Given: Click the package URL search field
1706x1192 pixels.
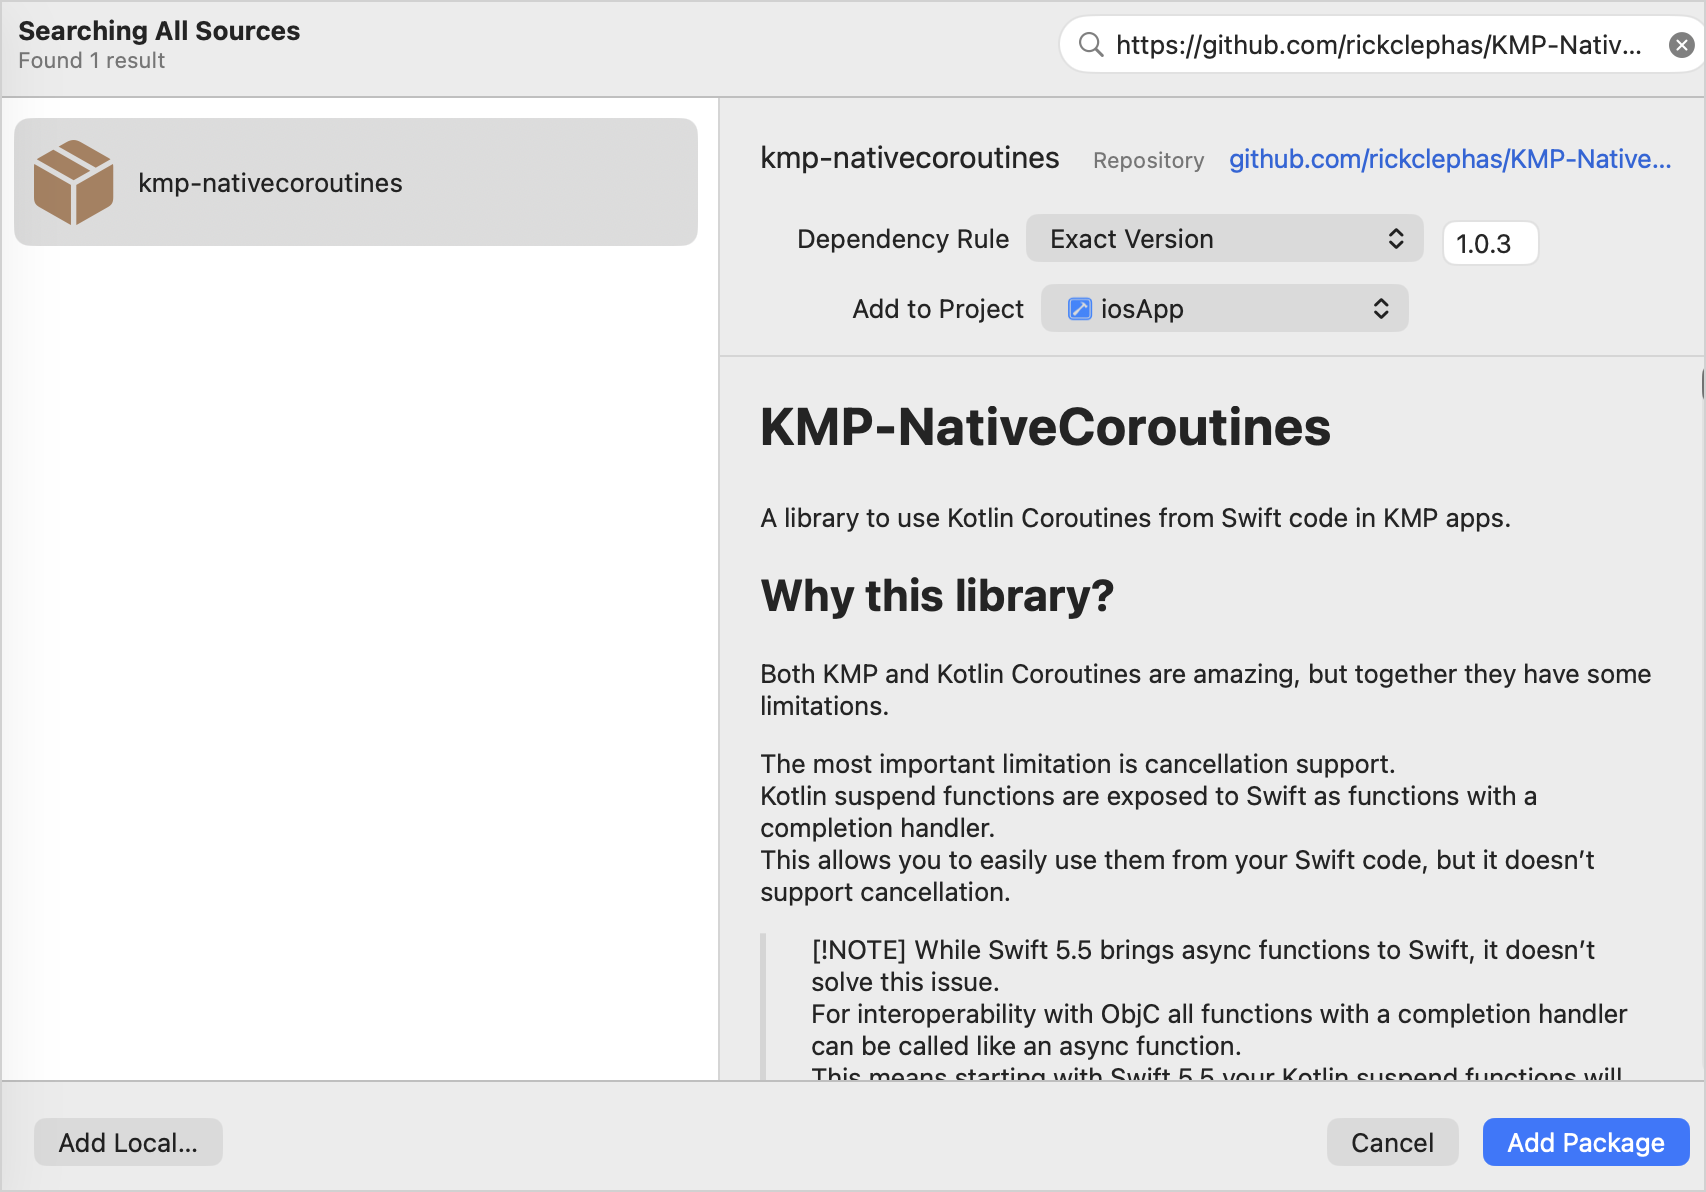Looking at the screenshot, I should point(1380,45).
